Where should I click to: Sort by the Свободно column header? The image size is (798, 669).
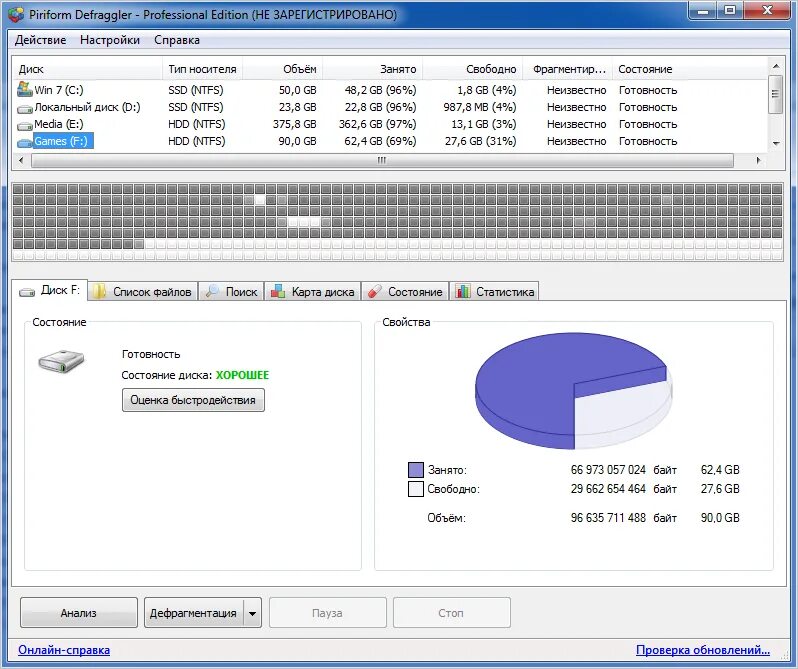tap(473, 69)
